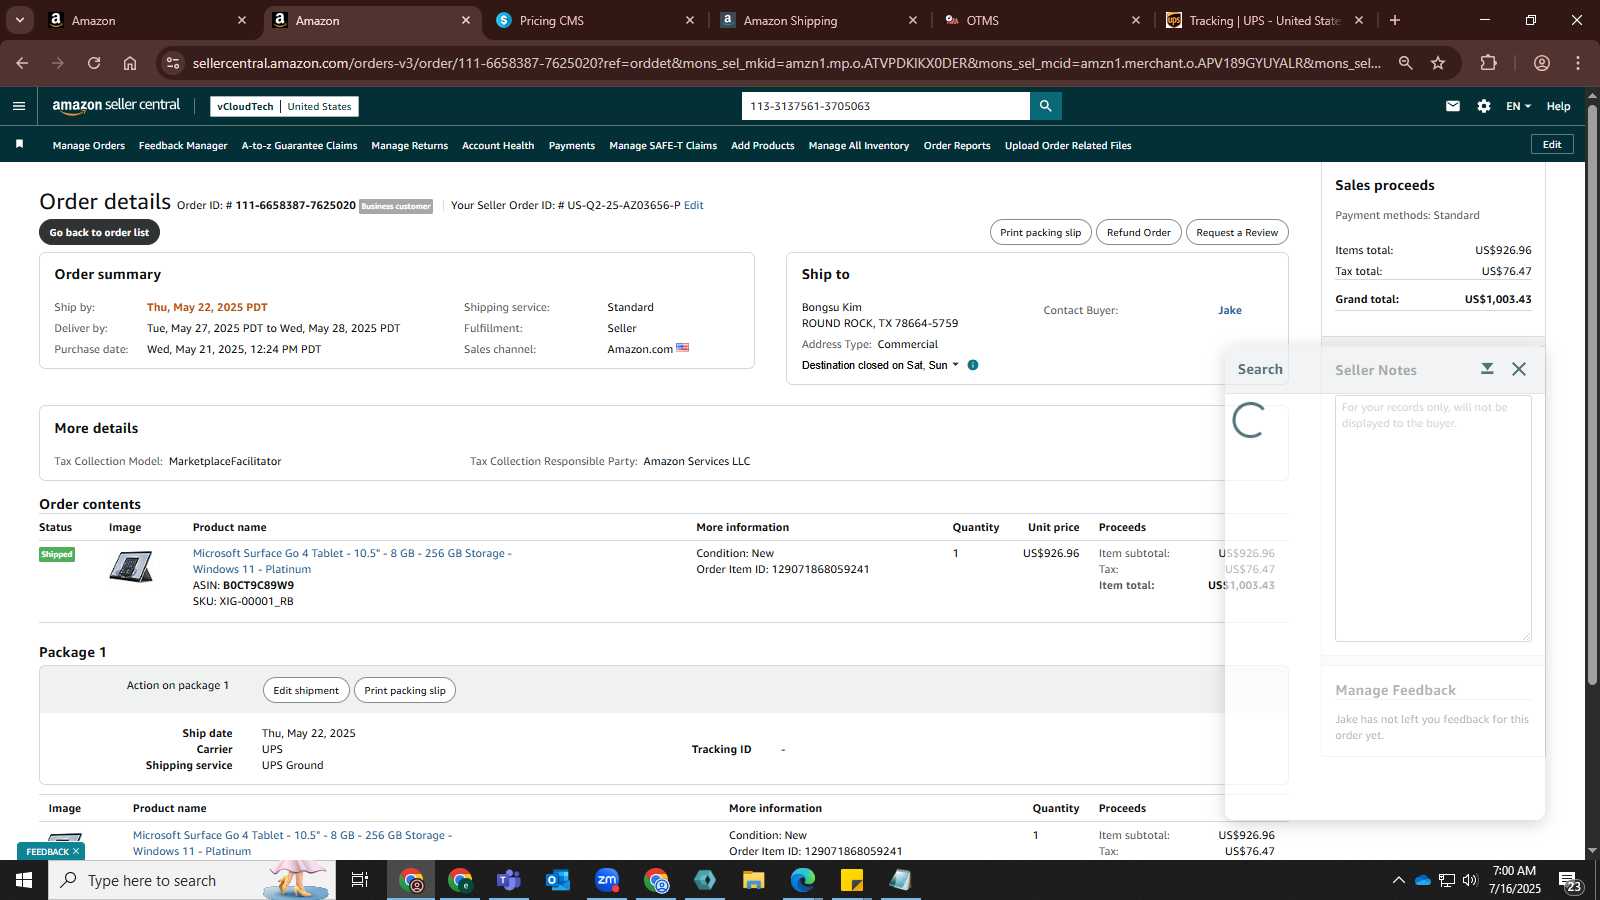Viewport: 1600px width, 900px height.
Task: Show hidden system tray icons
Action: 1398,880
